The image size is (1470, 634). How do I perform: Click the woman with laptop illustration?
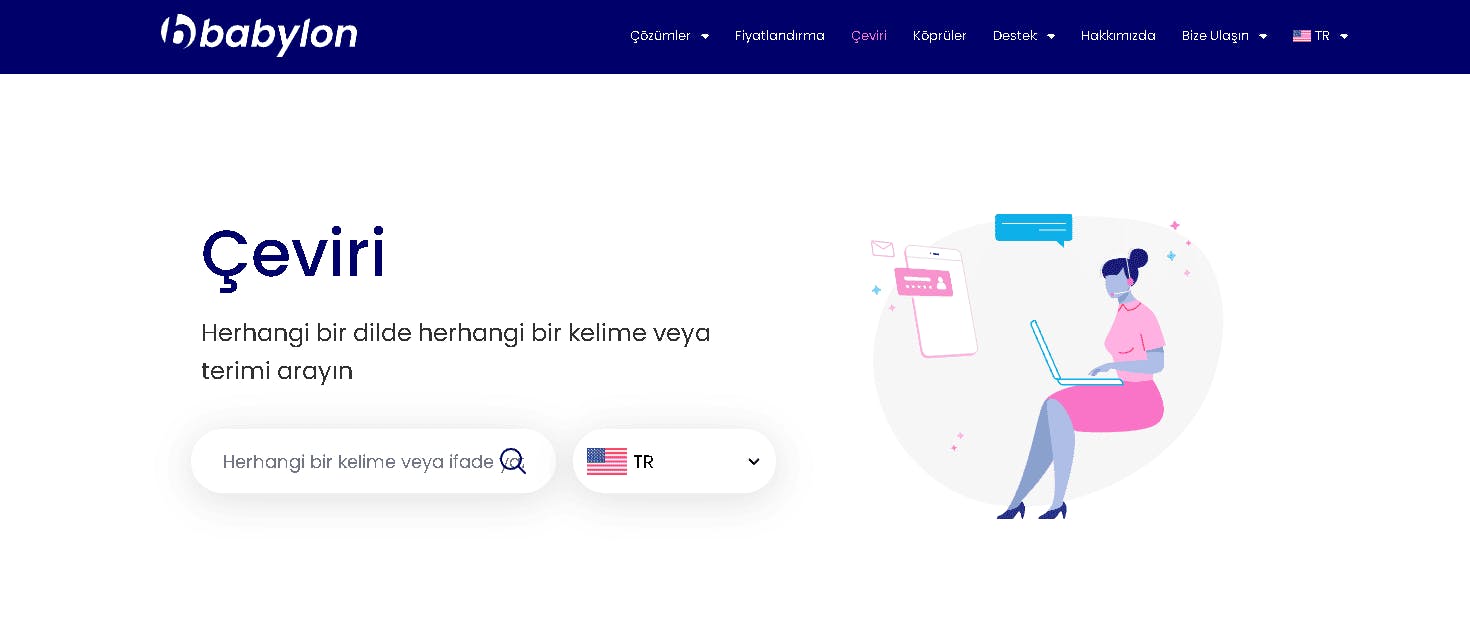(1046, 366)
